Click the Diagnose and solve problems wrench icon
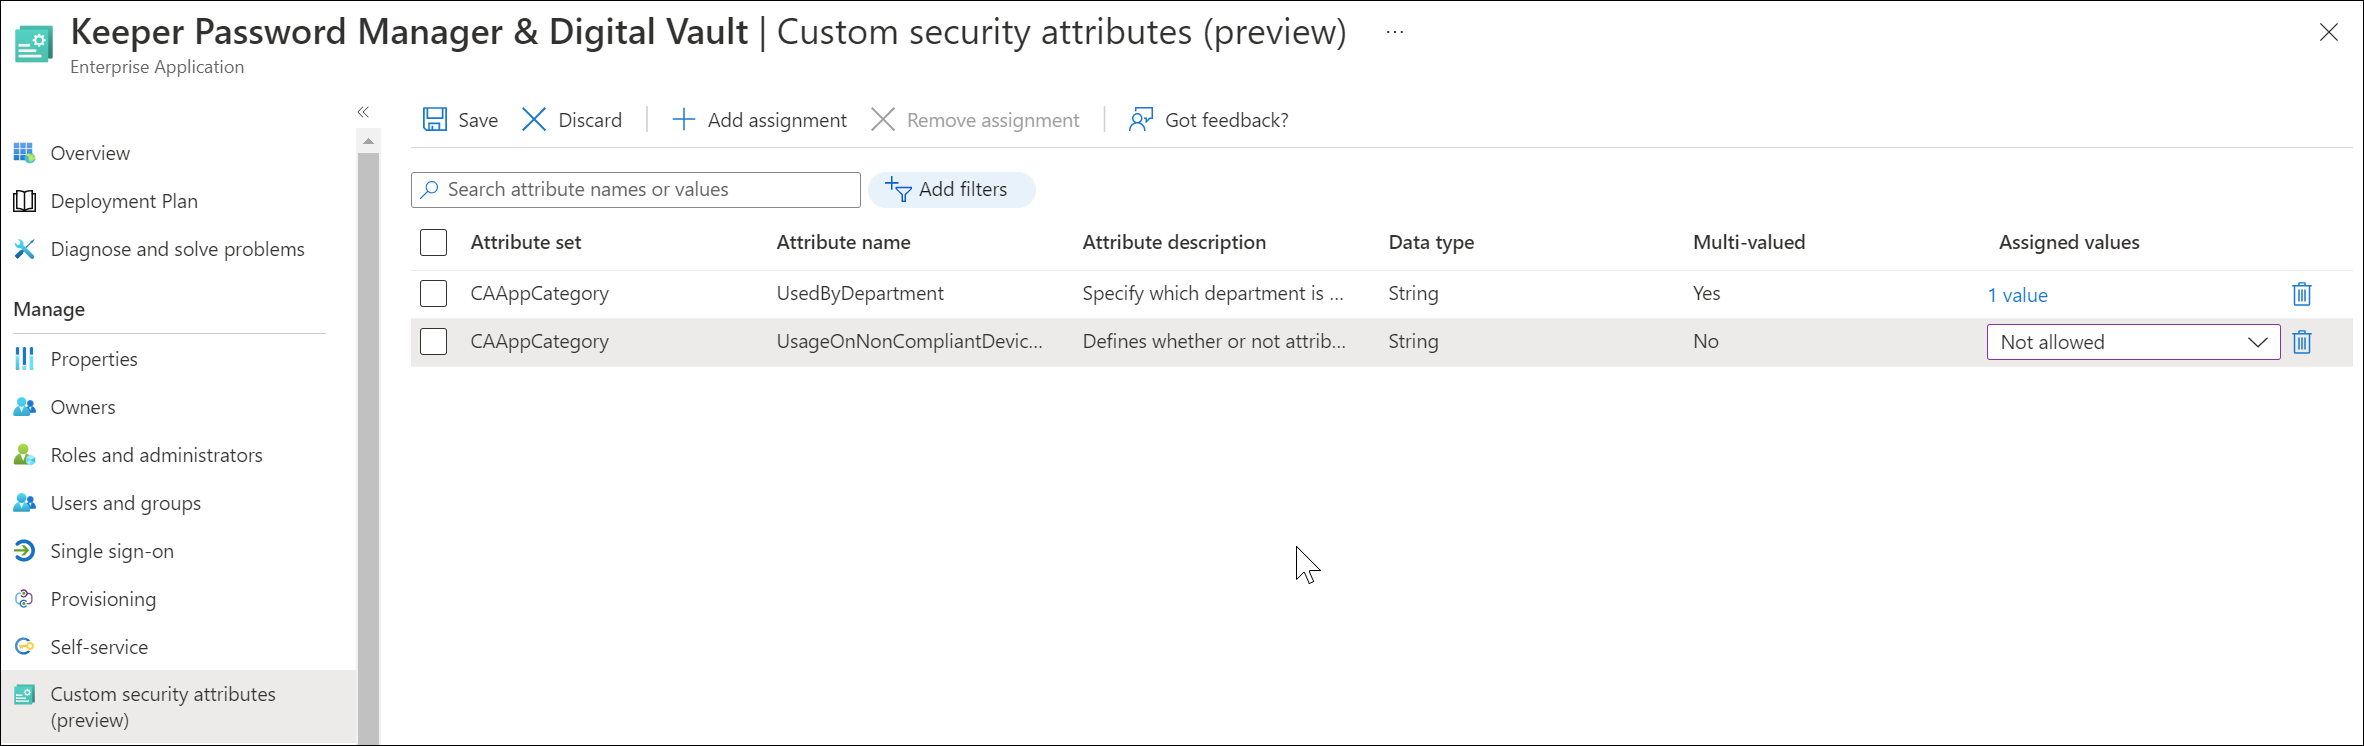The width and height of the screenshot is (2364, 746). (25, 249)
